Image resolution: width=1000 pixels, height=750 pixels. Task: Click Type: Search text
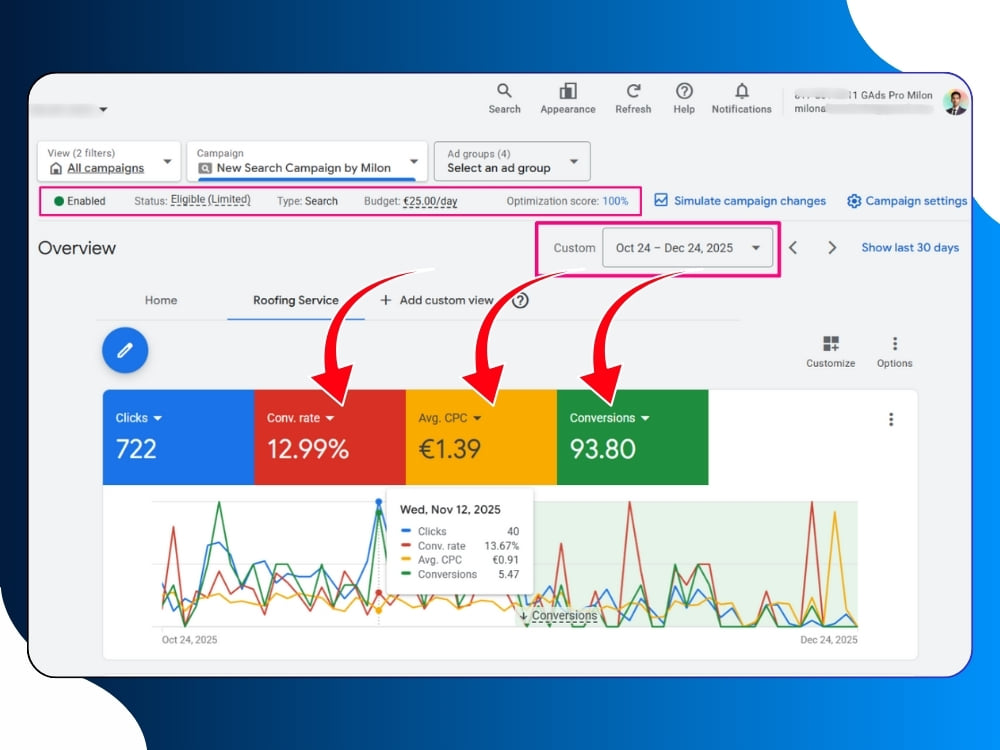tap(307, 201)
